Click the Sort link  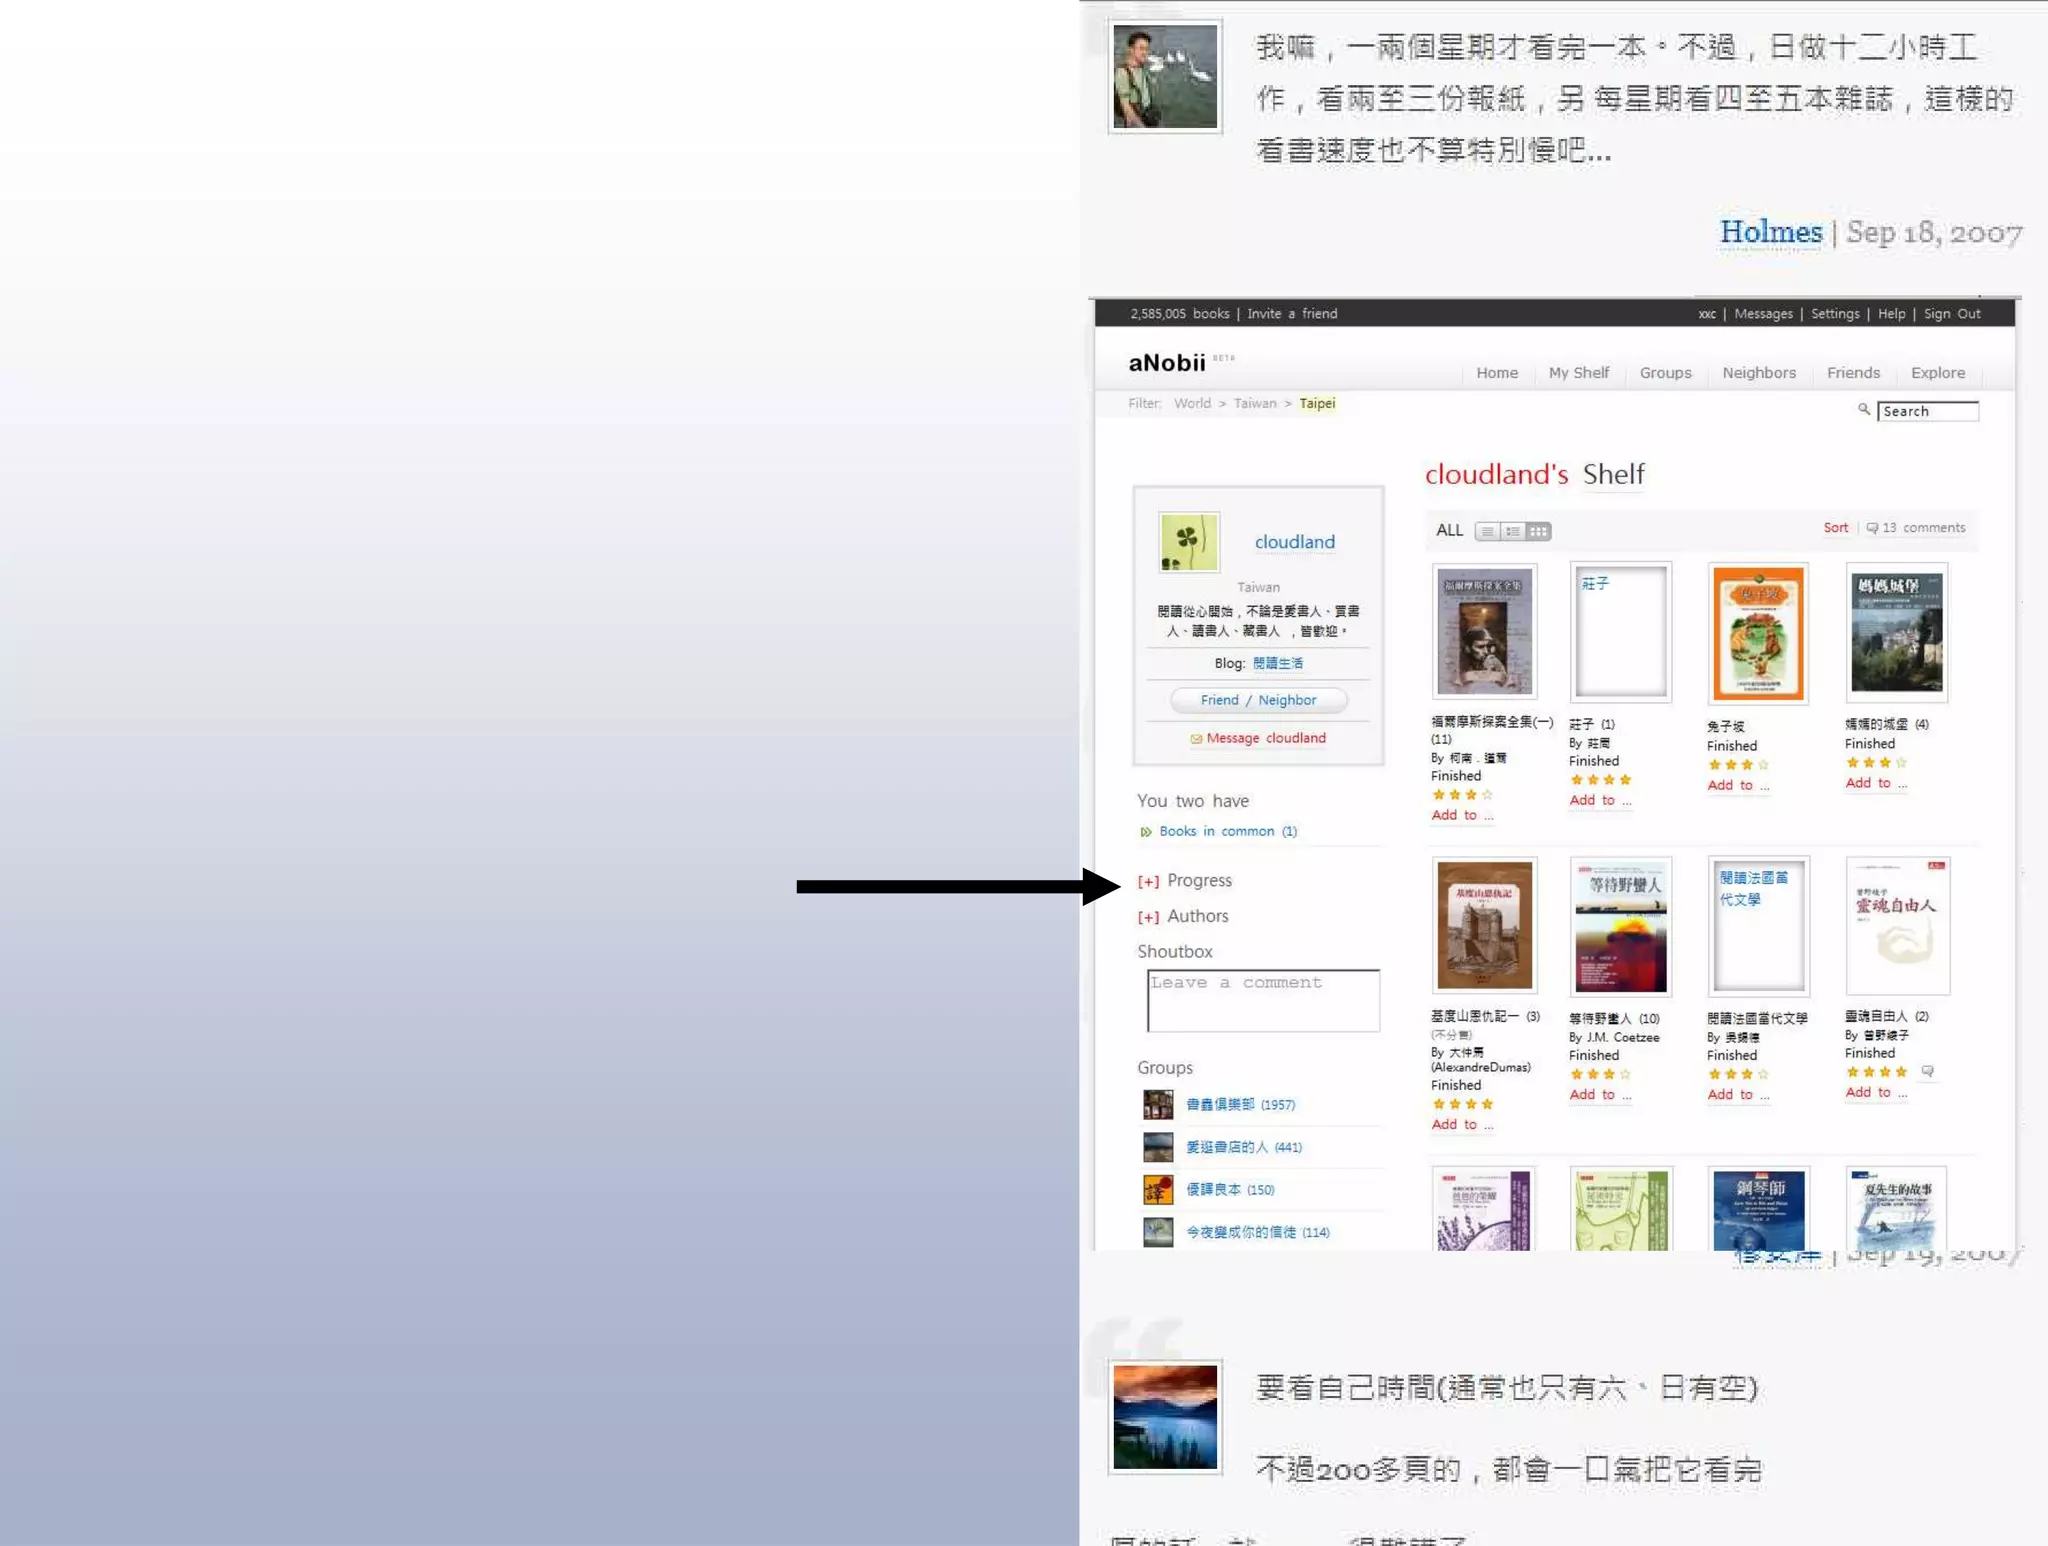(x=1836, y=528)
